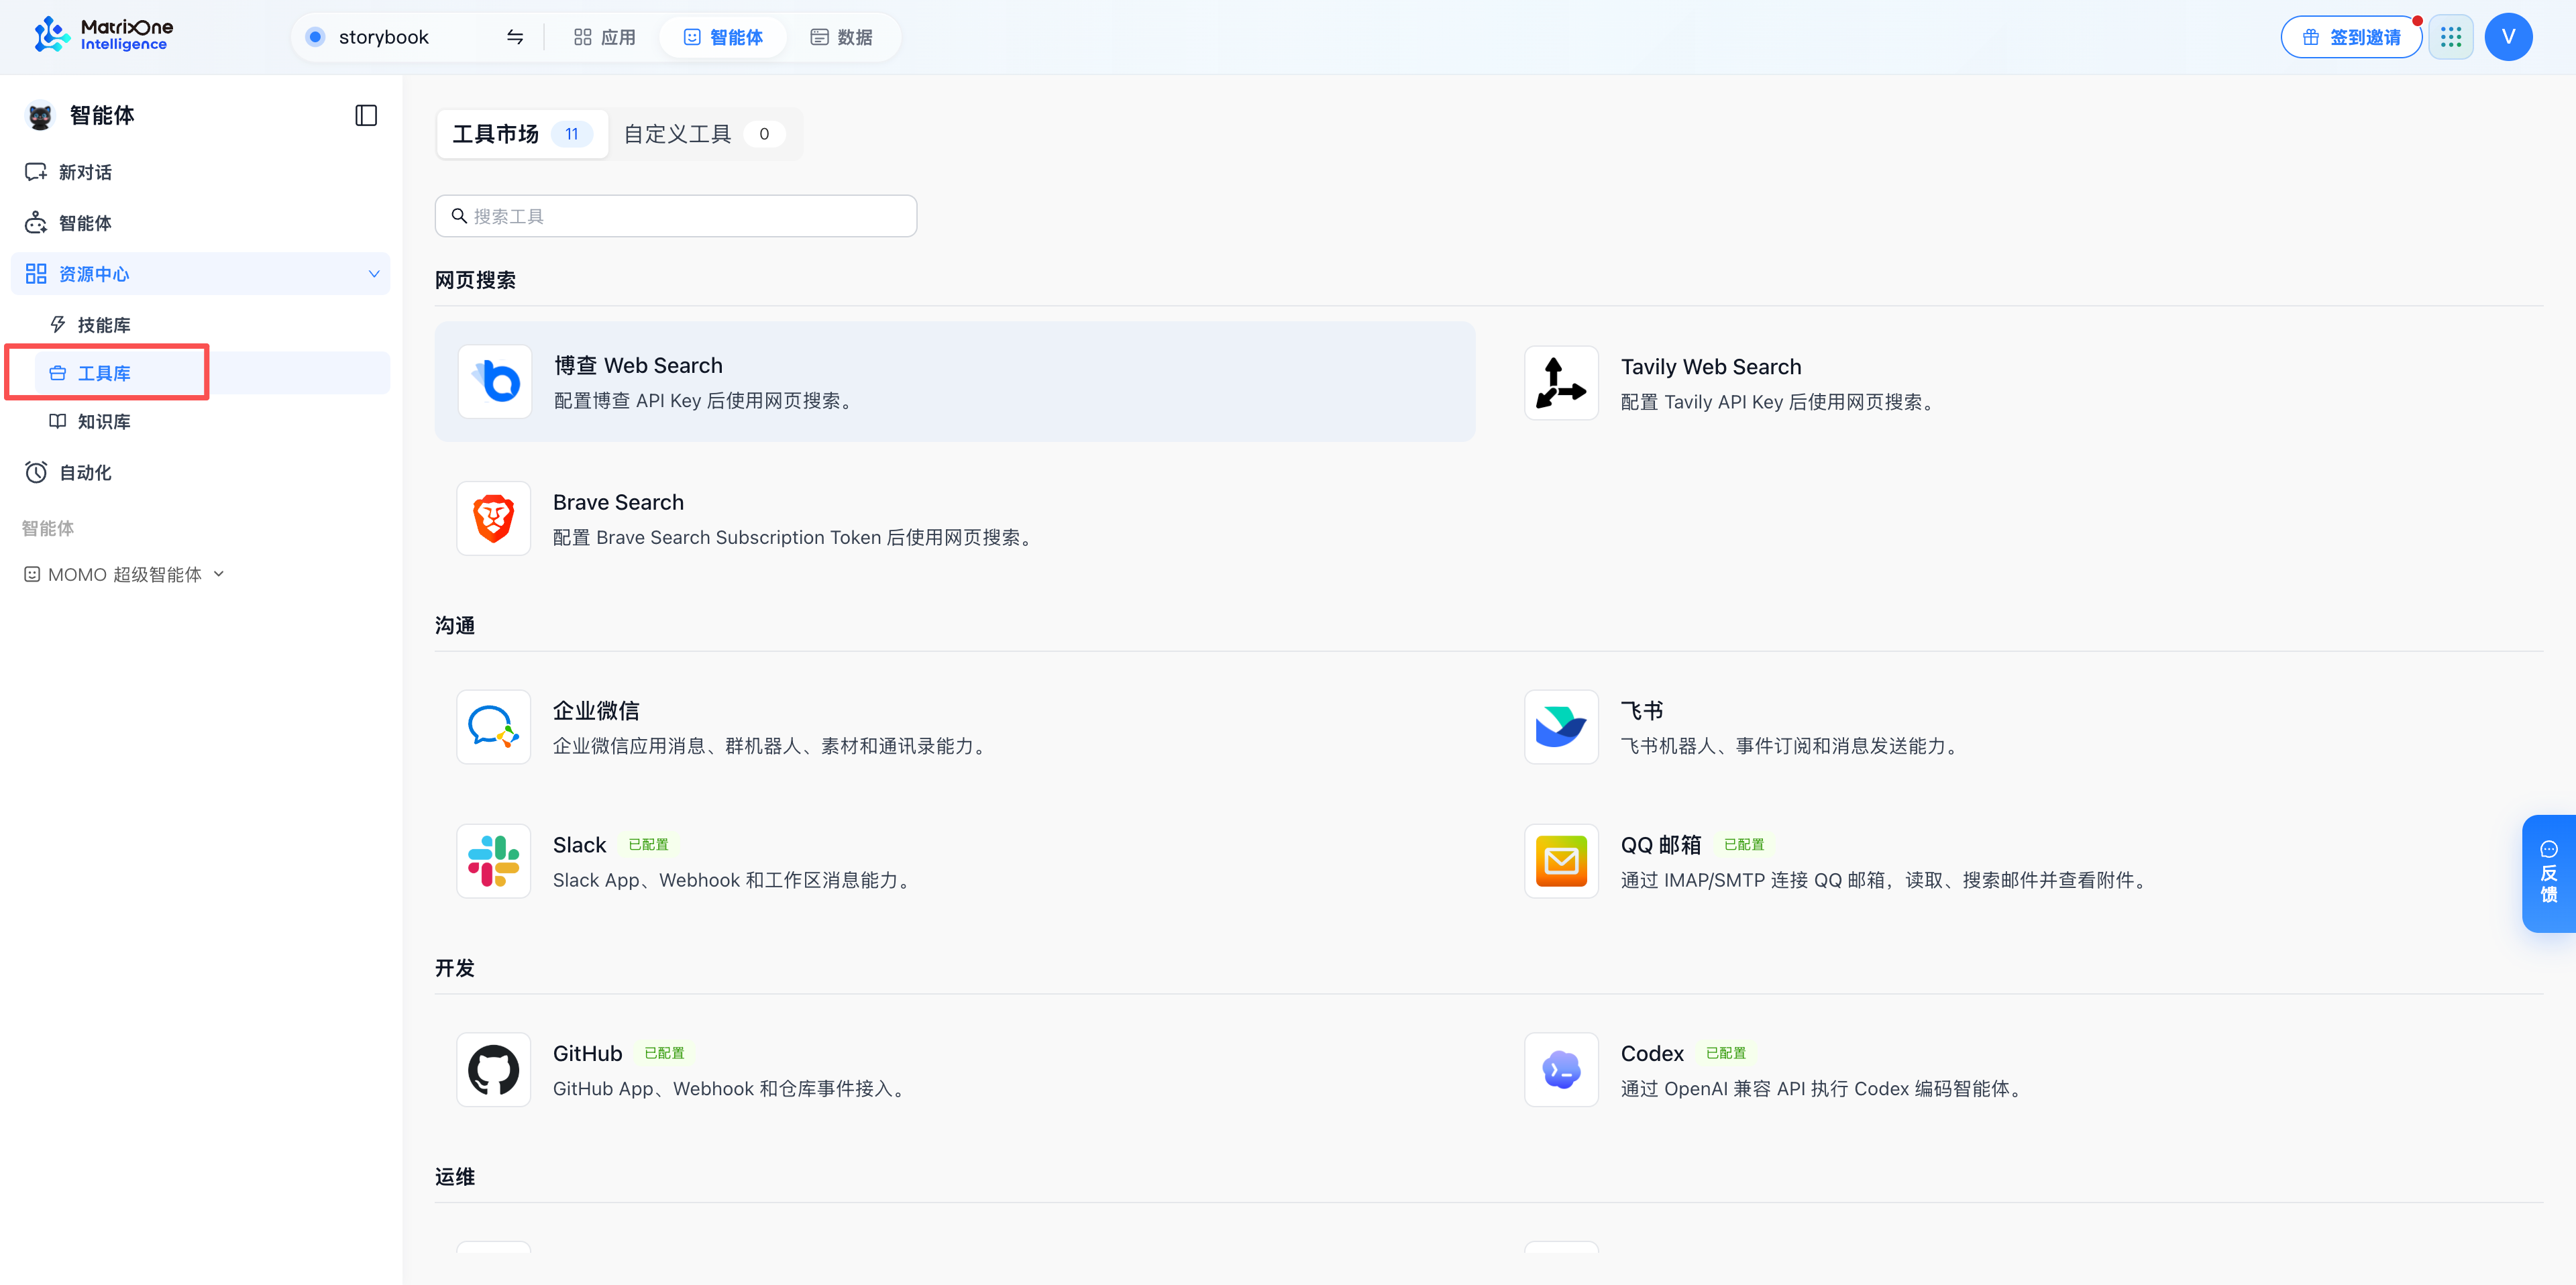Collapse sidebar with the panel toggle icon
The image size is (2576, 1285).
(x=366, y=115)
